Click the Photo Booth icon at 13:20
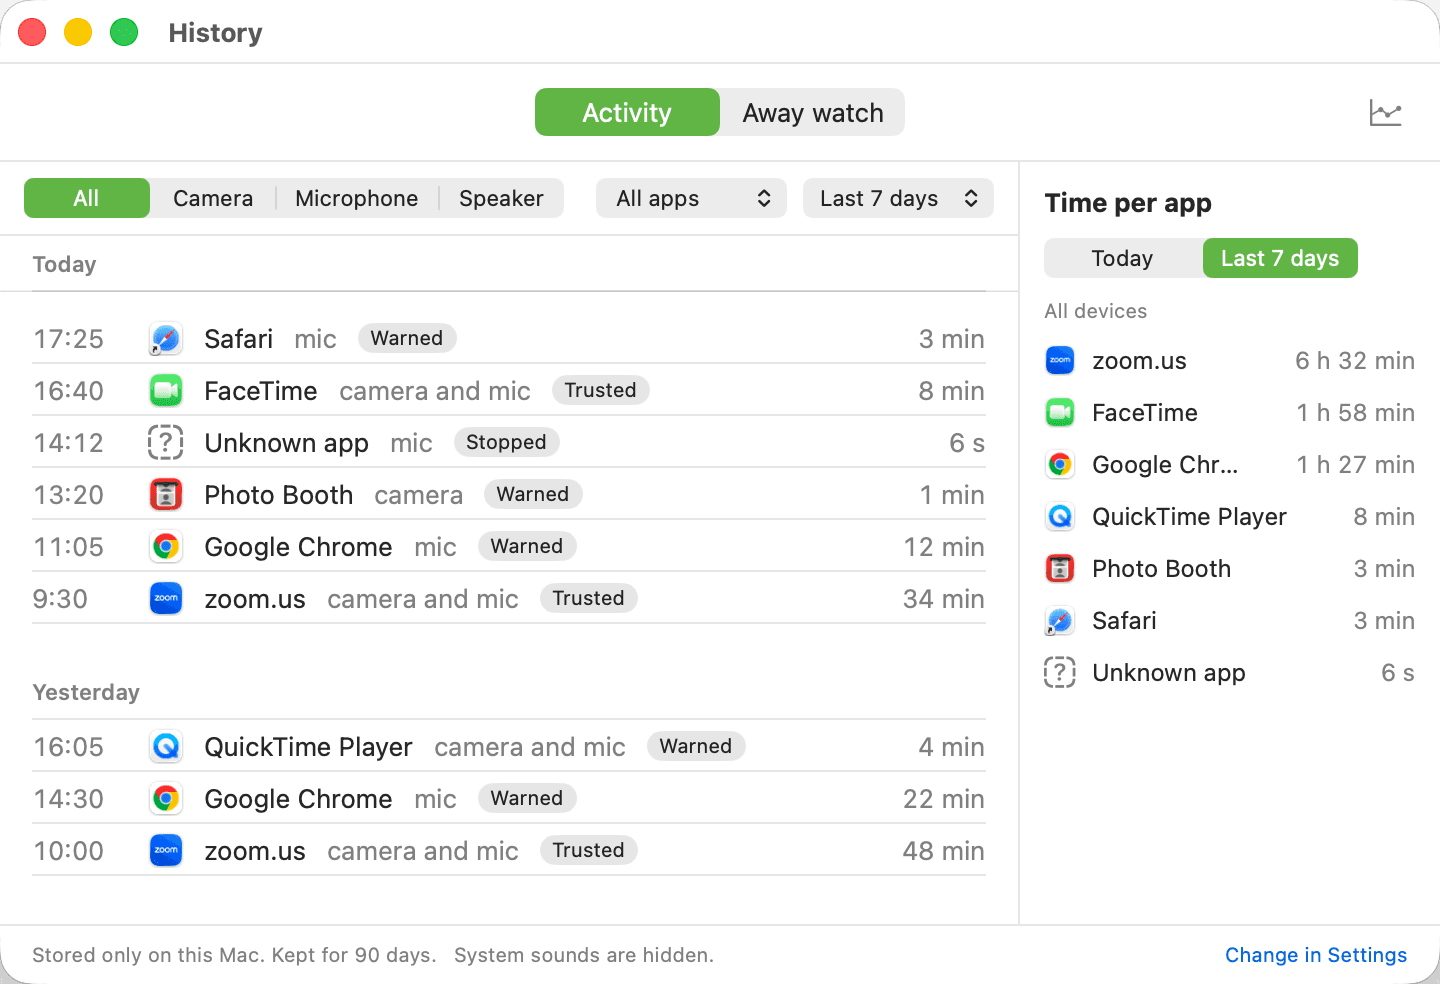The width and height of the screenshot is (1440, 984). coord(166,495)
